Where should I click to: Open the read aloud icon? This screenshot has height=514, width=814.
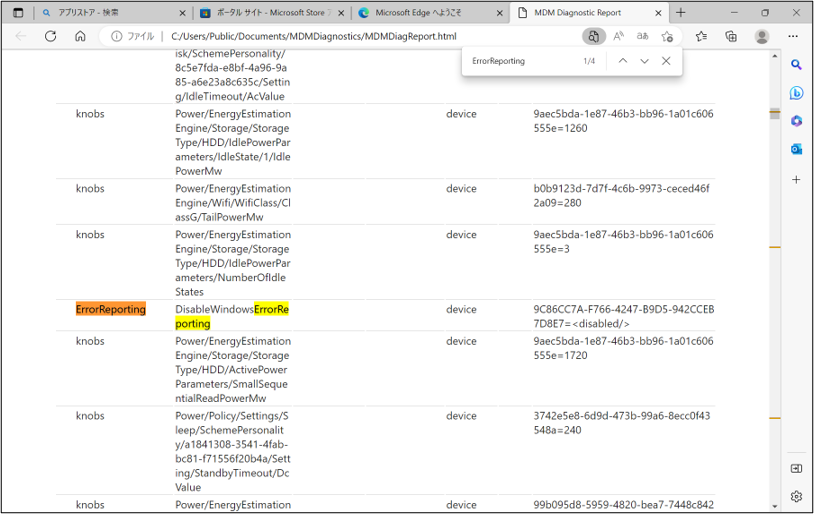618,36
